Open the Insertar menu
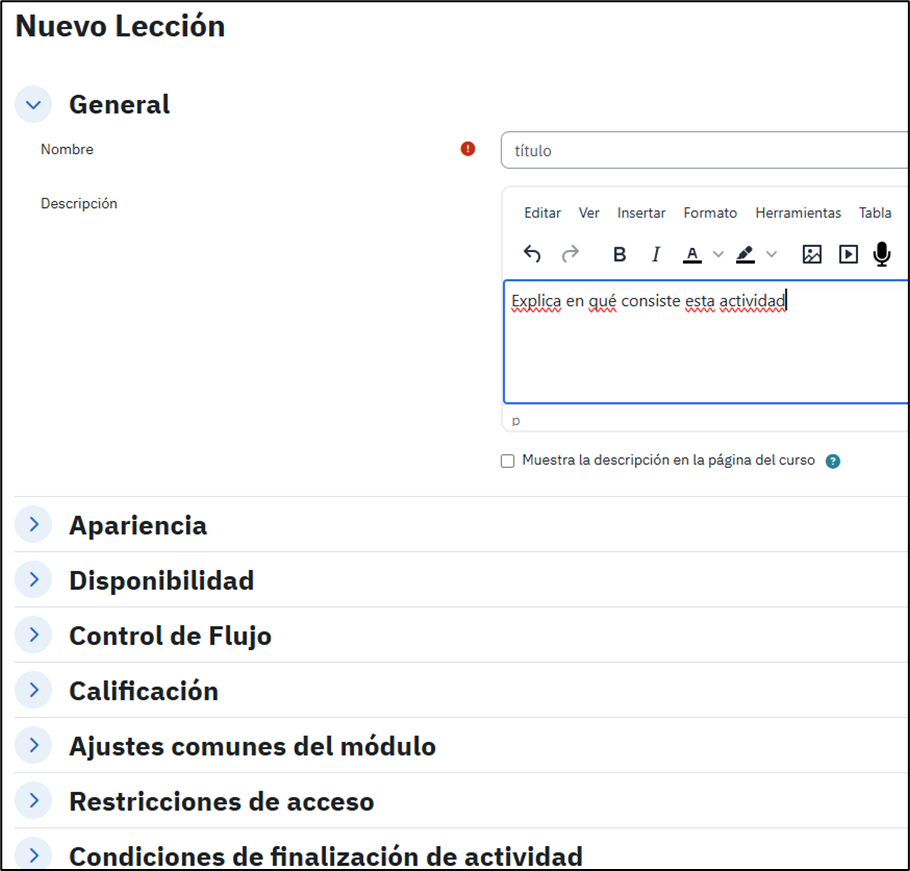This screenshot has height=871, width=910. point(641,213)
